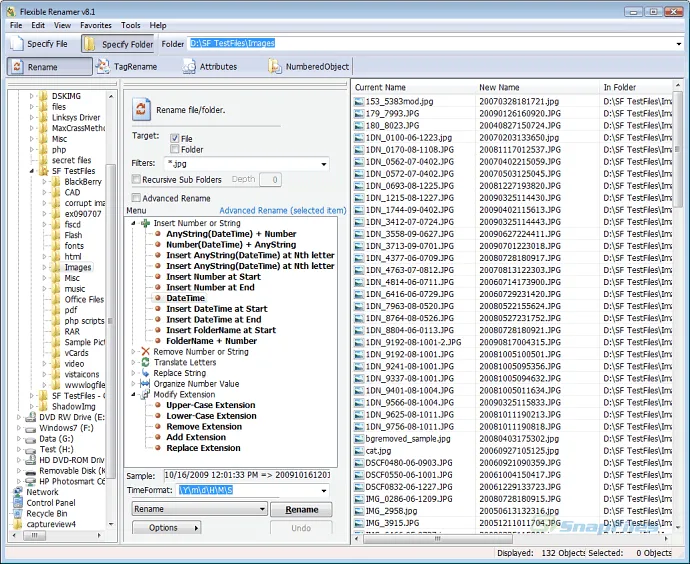Select the file IMG_2958.jpg
Image resolution: width=690 pixels, height=564 pixels.
coord(391,511)
